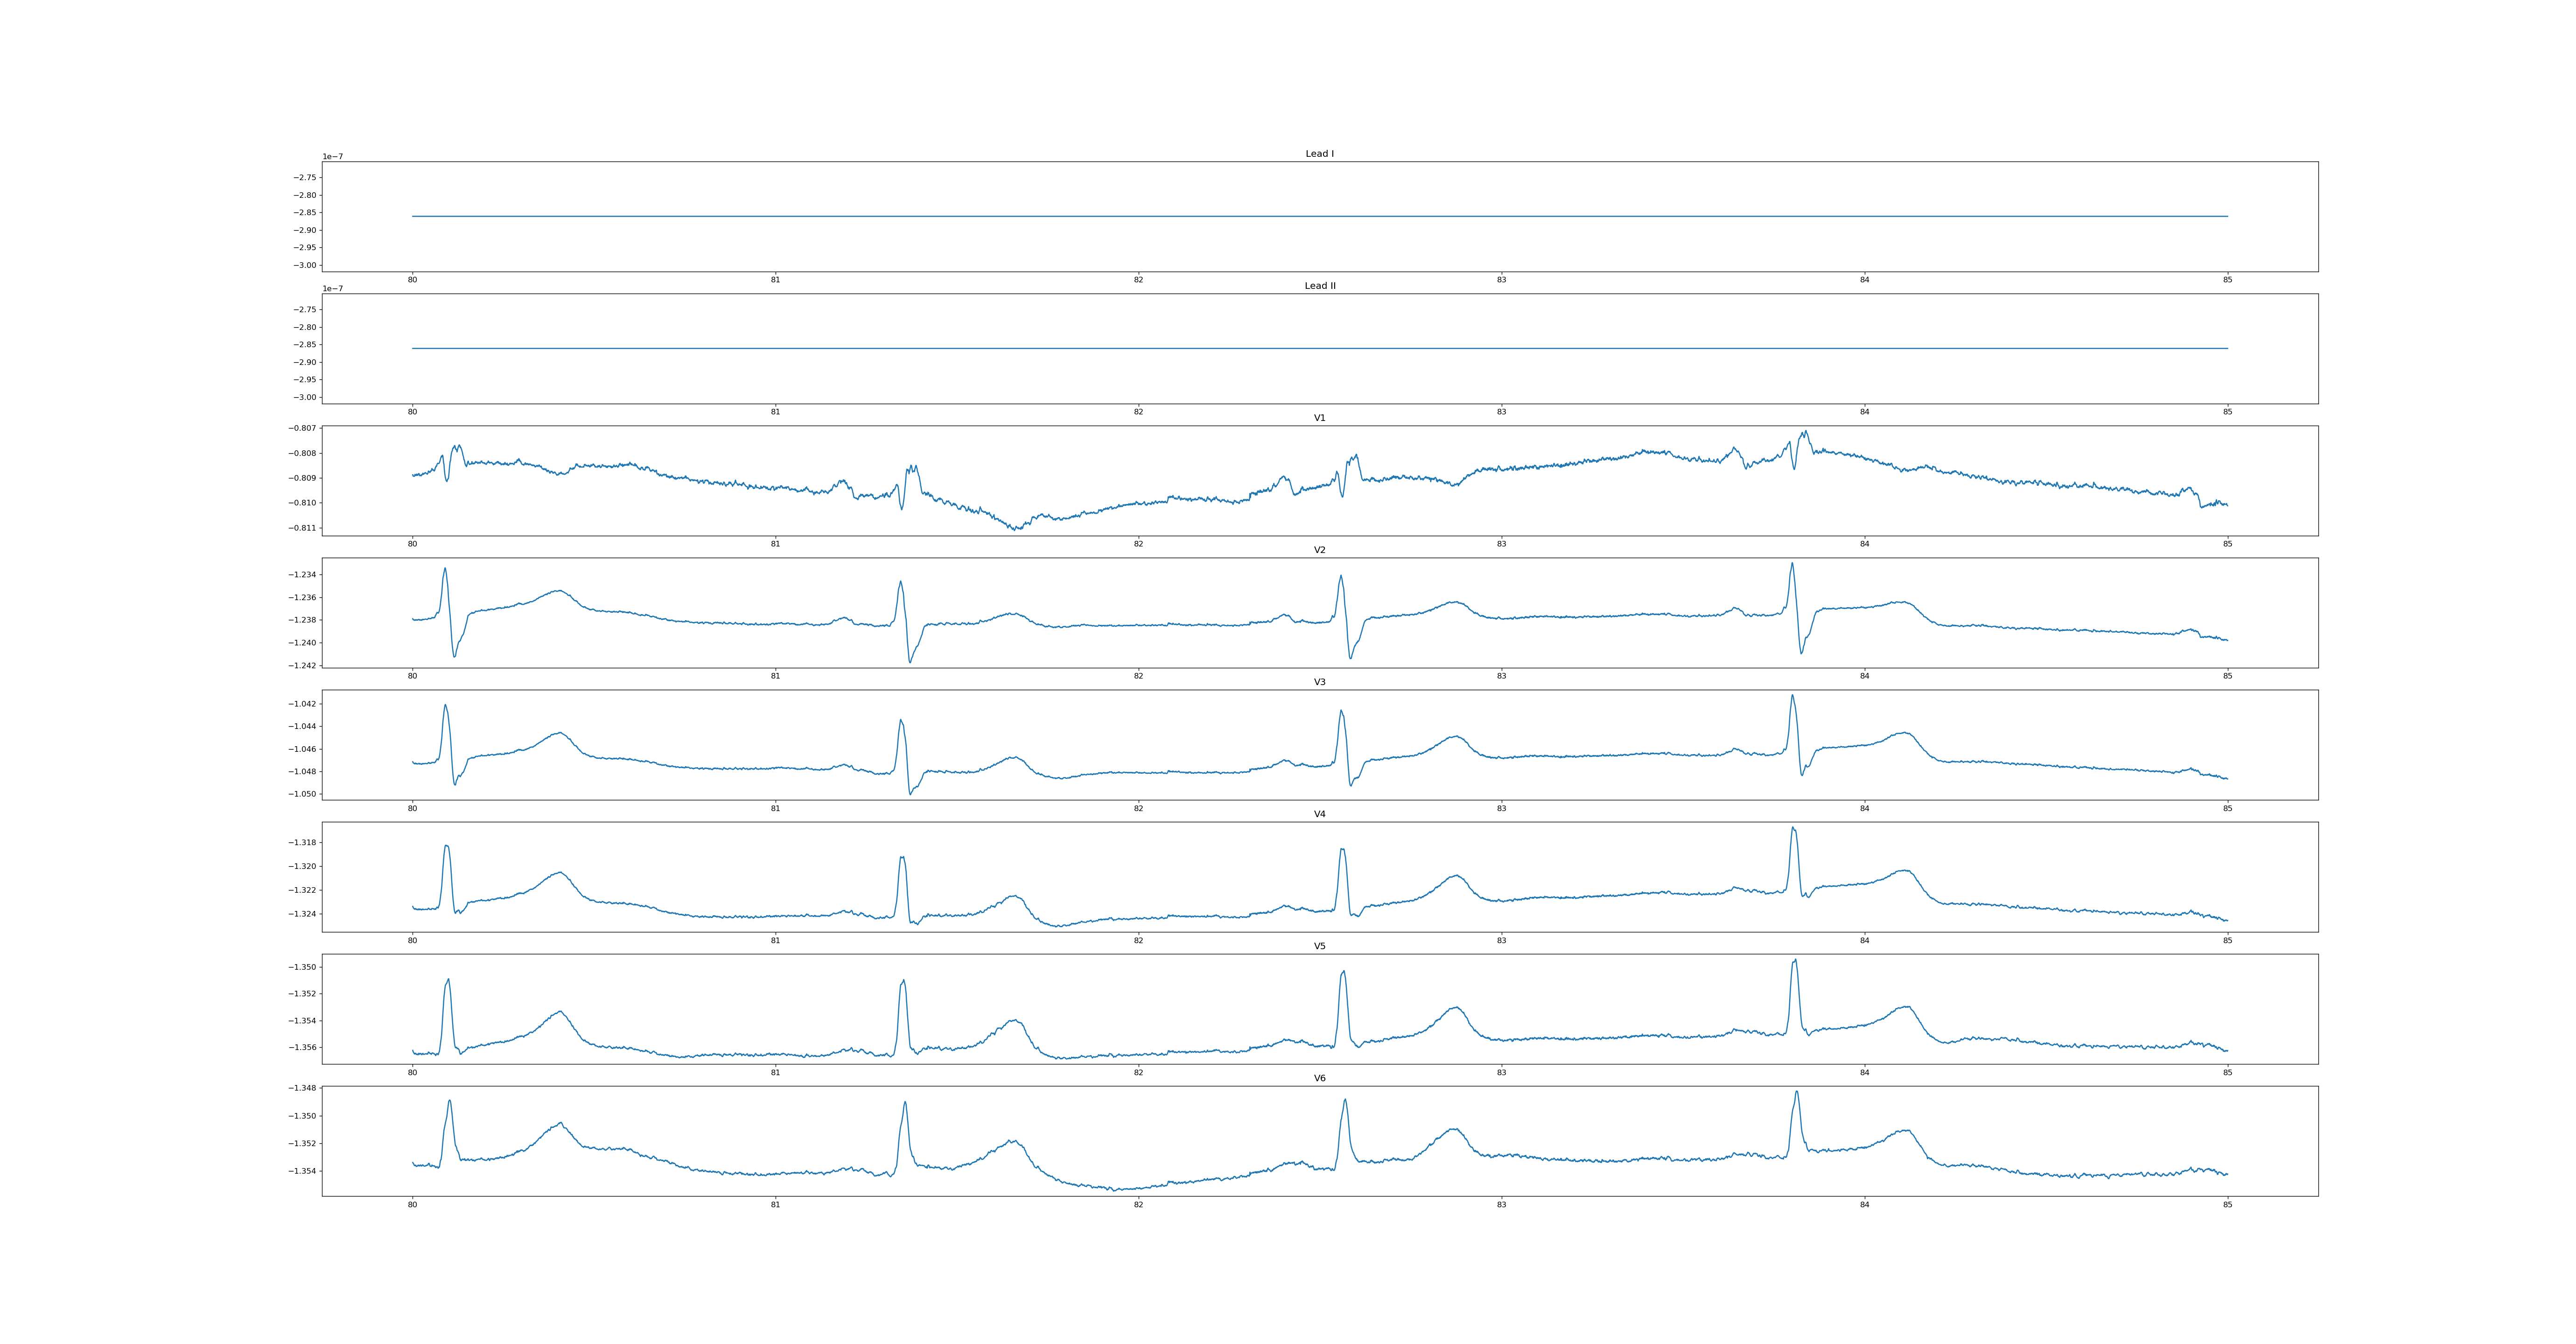Image resolution: width=2576 pixels, height=1344 pixels.
Task: Click the −1.350 y-axis label on V5
Action: [x=303, y=967]
